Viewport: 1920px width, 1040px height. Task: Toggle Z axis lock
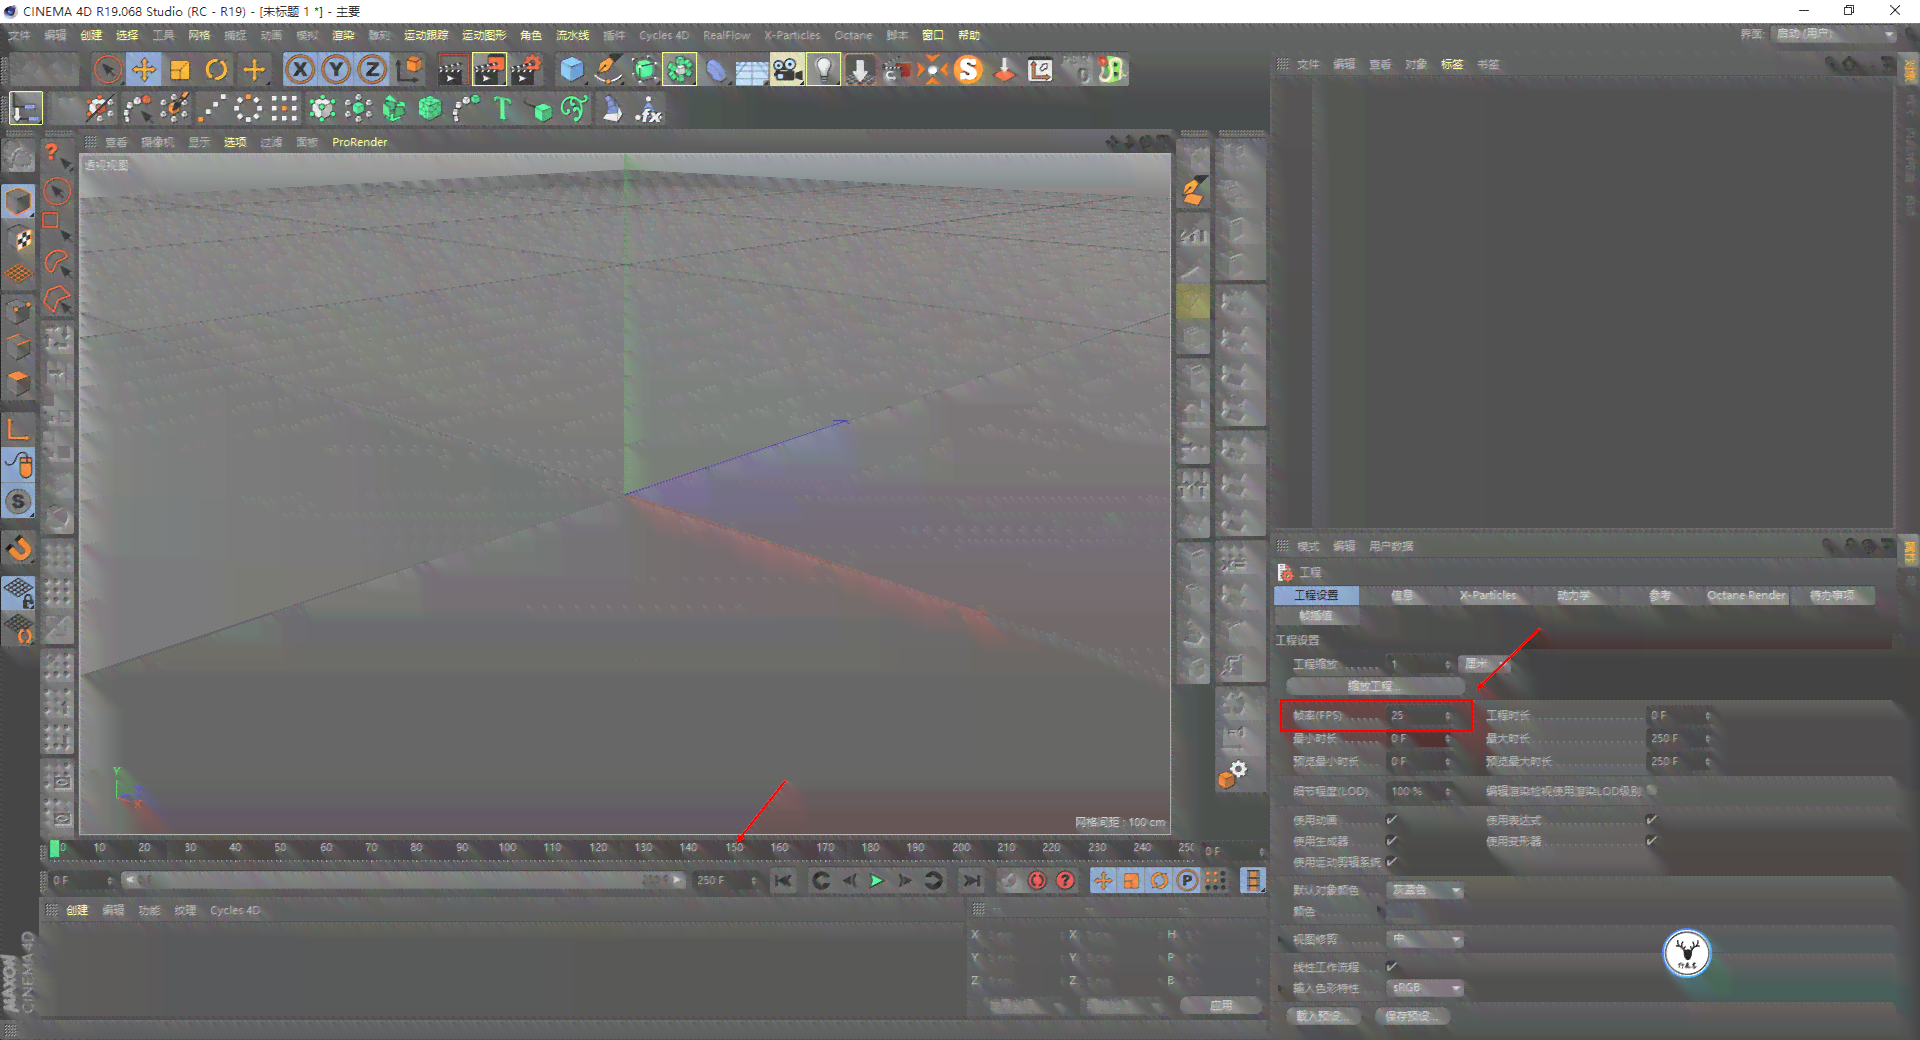(x=372, y=69)
